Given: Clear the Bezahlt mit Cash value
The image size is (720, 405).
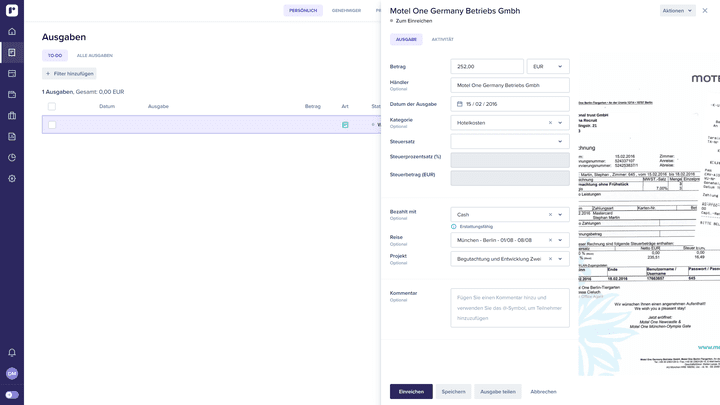Looking at the screenshot, I should (x=549, y=214).
